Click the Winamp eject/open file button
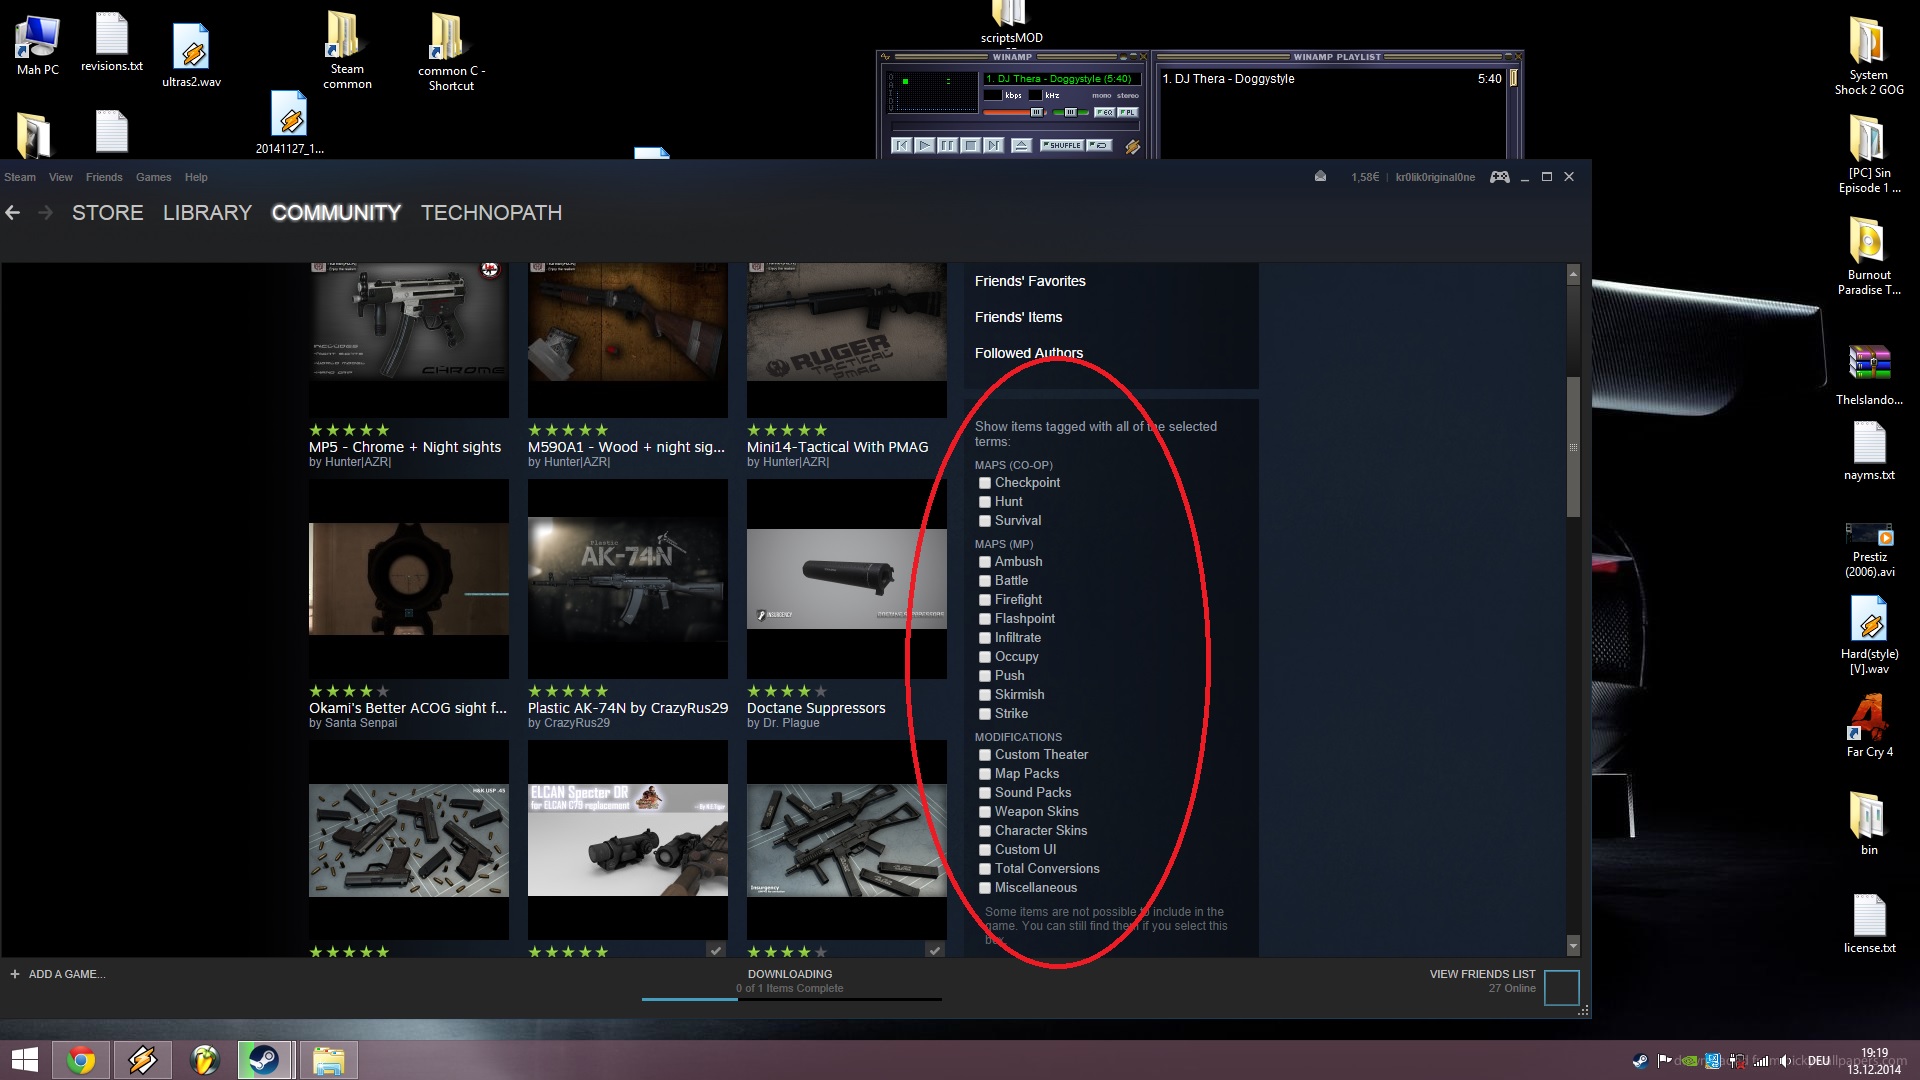The image size is (1920, 1080). (1021, 146)
